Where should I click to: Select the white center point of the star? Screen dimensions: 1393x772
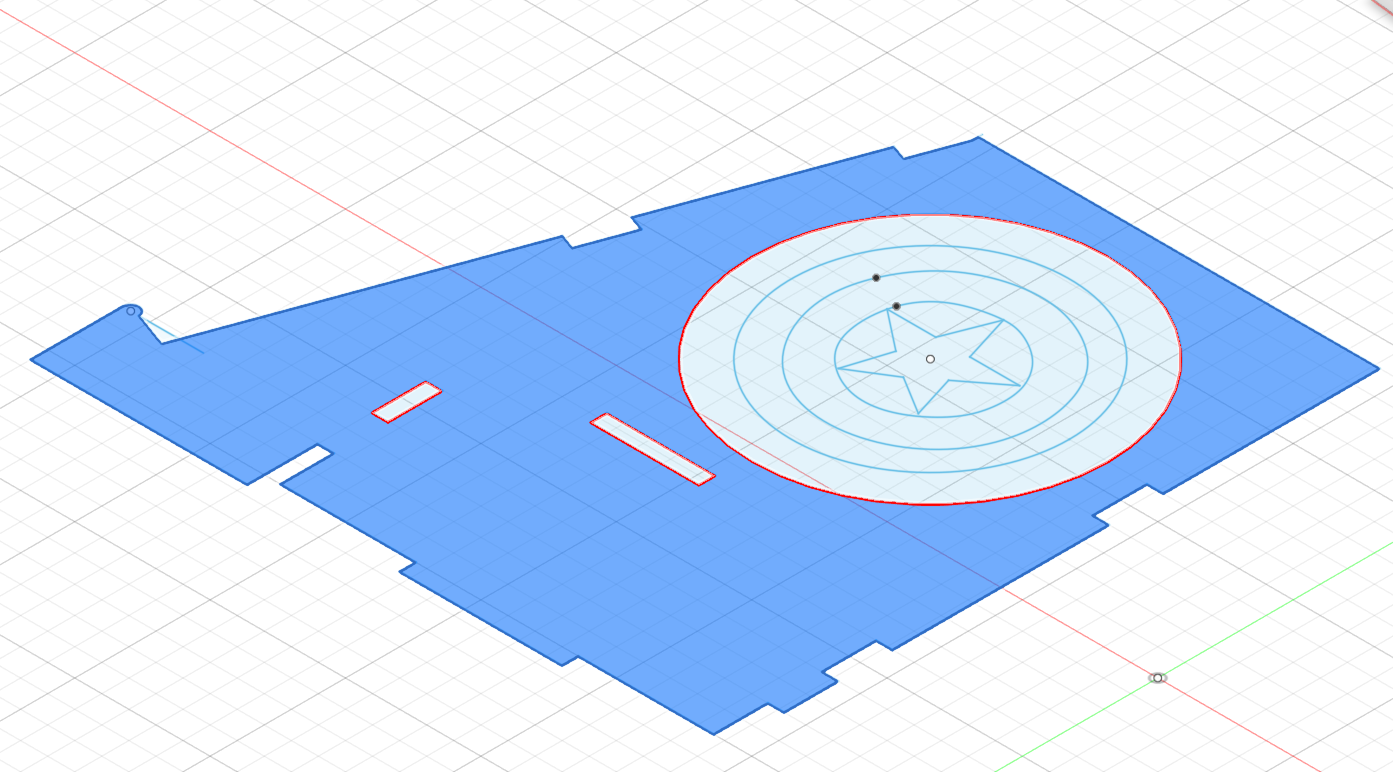pyautogui.click(x=930, y=359)
